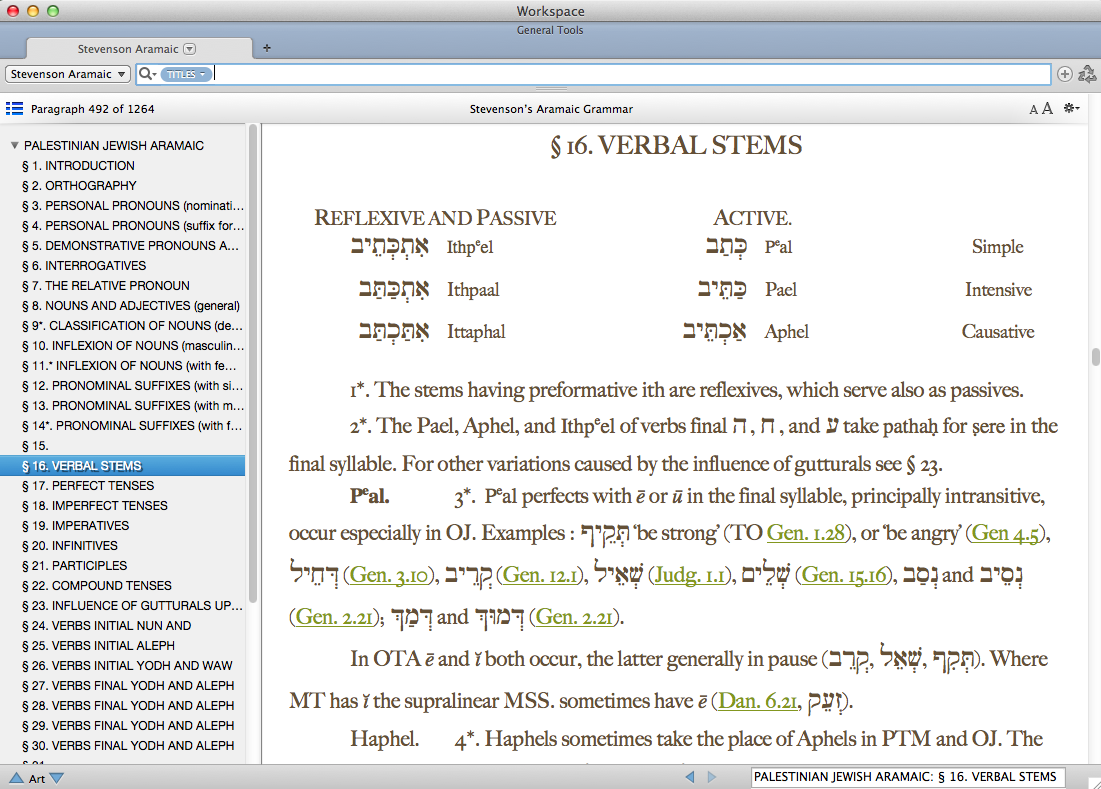The height and width of the screenshot is (789, 1101).
Task: Open the Stevenson Aramaic tab dropdown arrow
Action: click(x=190, y=49)
